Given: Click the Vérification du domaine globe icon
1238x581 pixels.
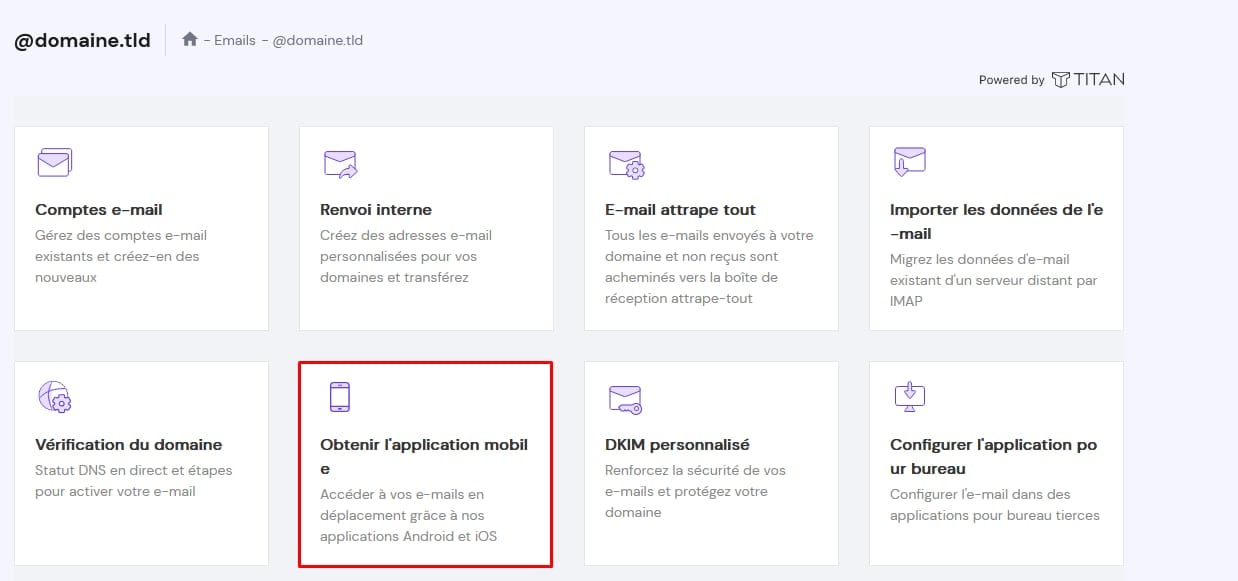Looking at the screenshot, I should pos(54,397).
